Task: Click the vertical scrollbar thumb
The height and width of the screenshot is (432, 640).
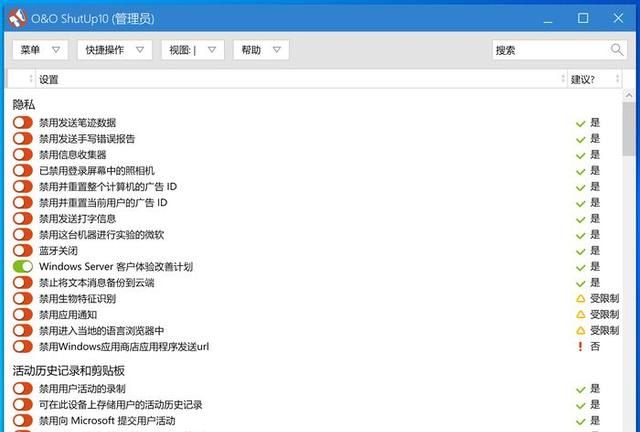Action: (x=628, y=129)
